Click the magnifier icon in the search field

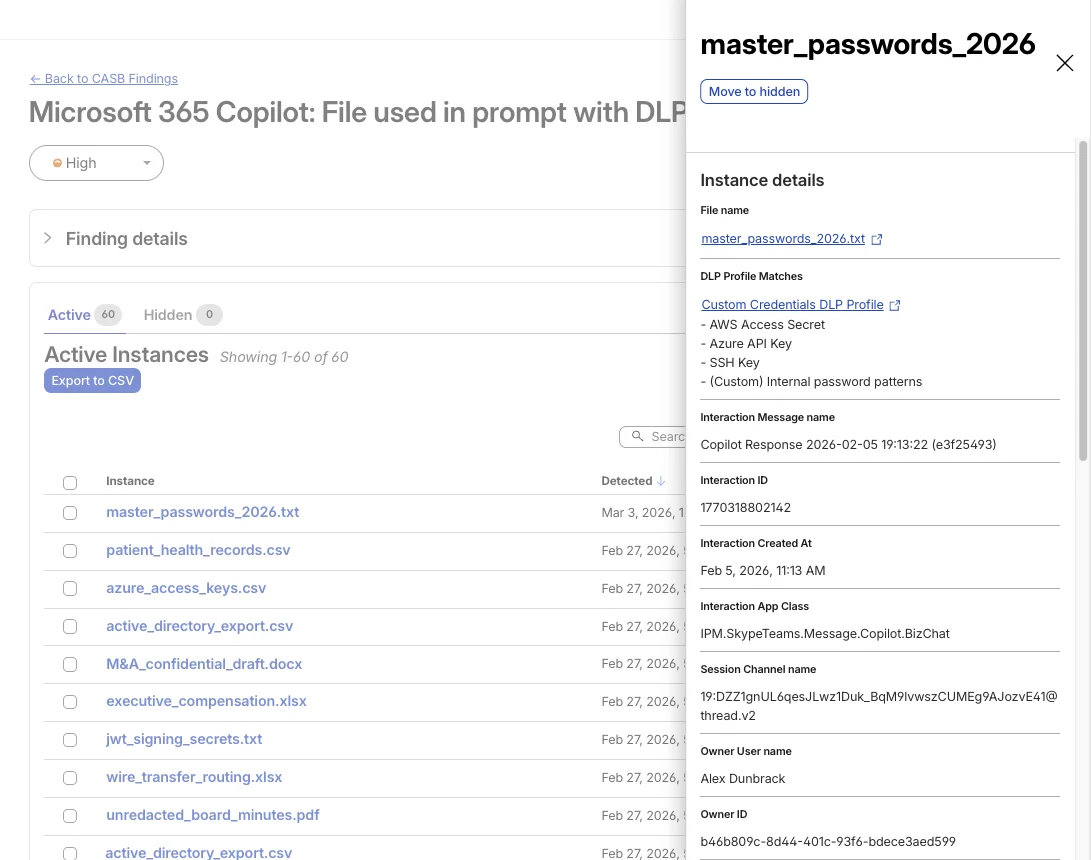(638, 436)
